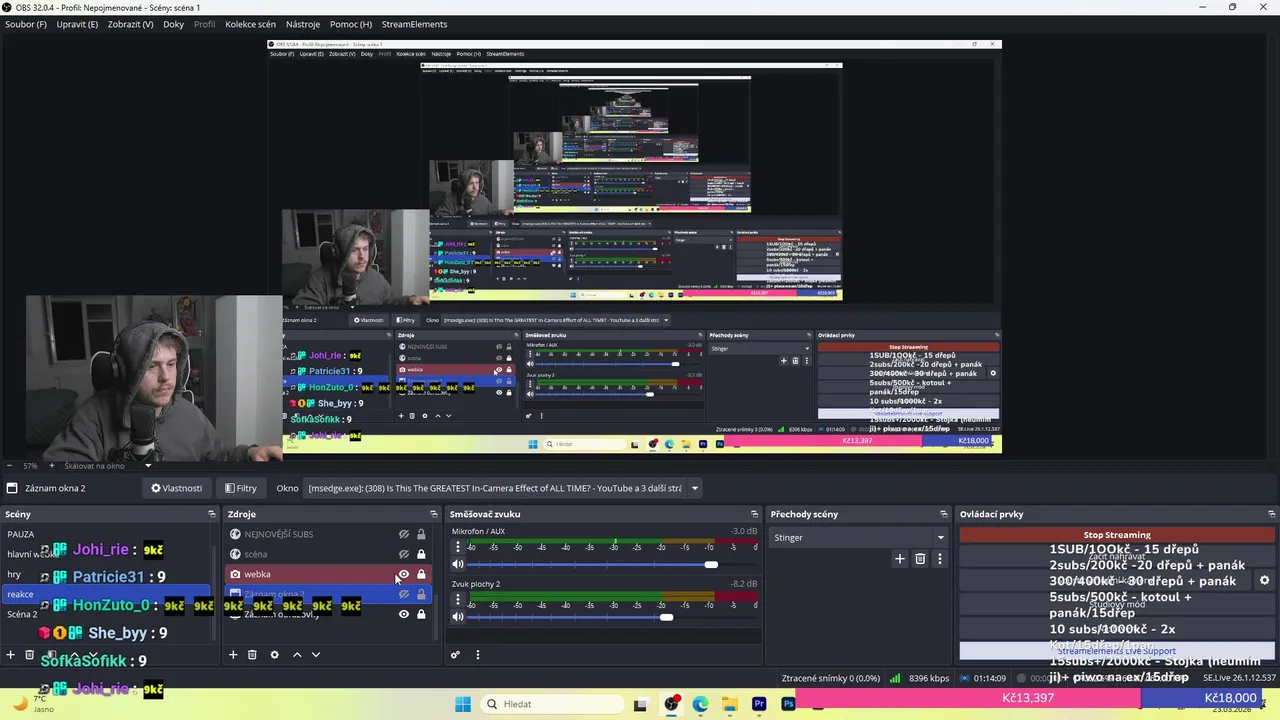The height and width of the screenshot is (720, 1280).
Task: Move selected source up in the list
Action: (297, 655)
